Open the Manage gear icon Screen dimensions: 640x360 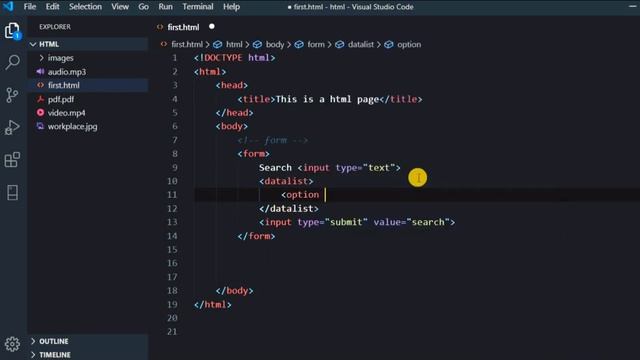click(x=12, y=344)
